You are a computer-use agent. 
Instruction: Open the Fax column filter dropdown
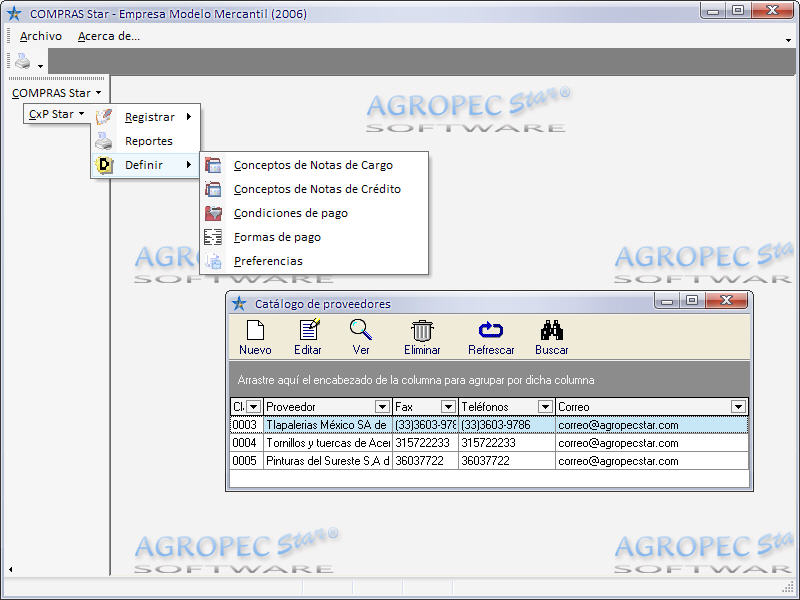(448, 407)
